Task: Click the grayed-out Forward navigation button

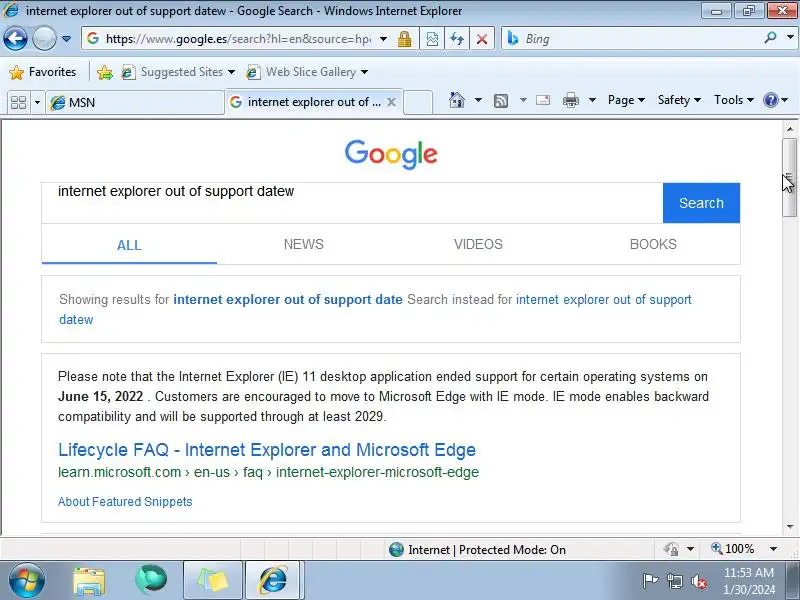Action: coord(44,39)
